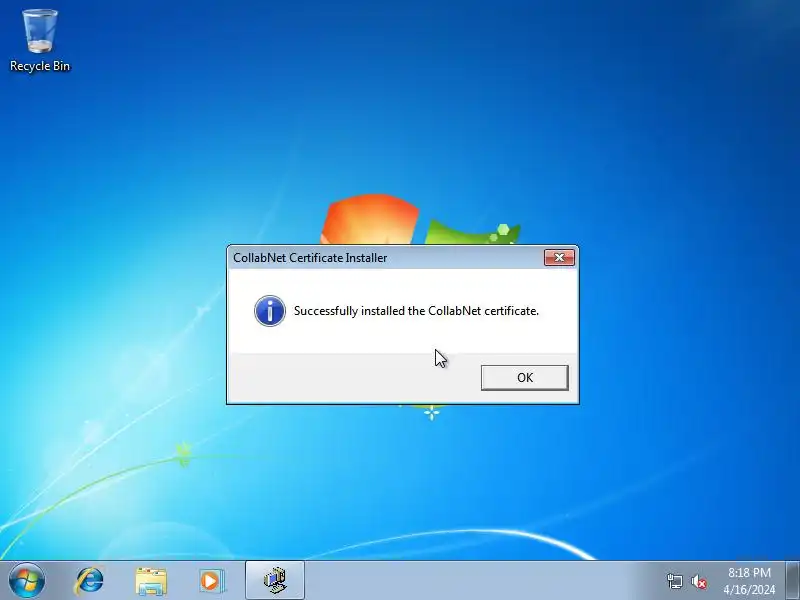Open Windows Explorer folder icon in taskbar
The height and width of the screenshot is (600, 800).
(x=151, y=581)
